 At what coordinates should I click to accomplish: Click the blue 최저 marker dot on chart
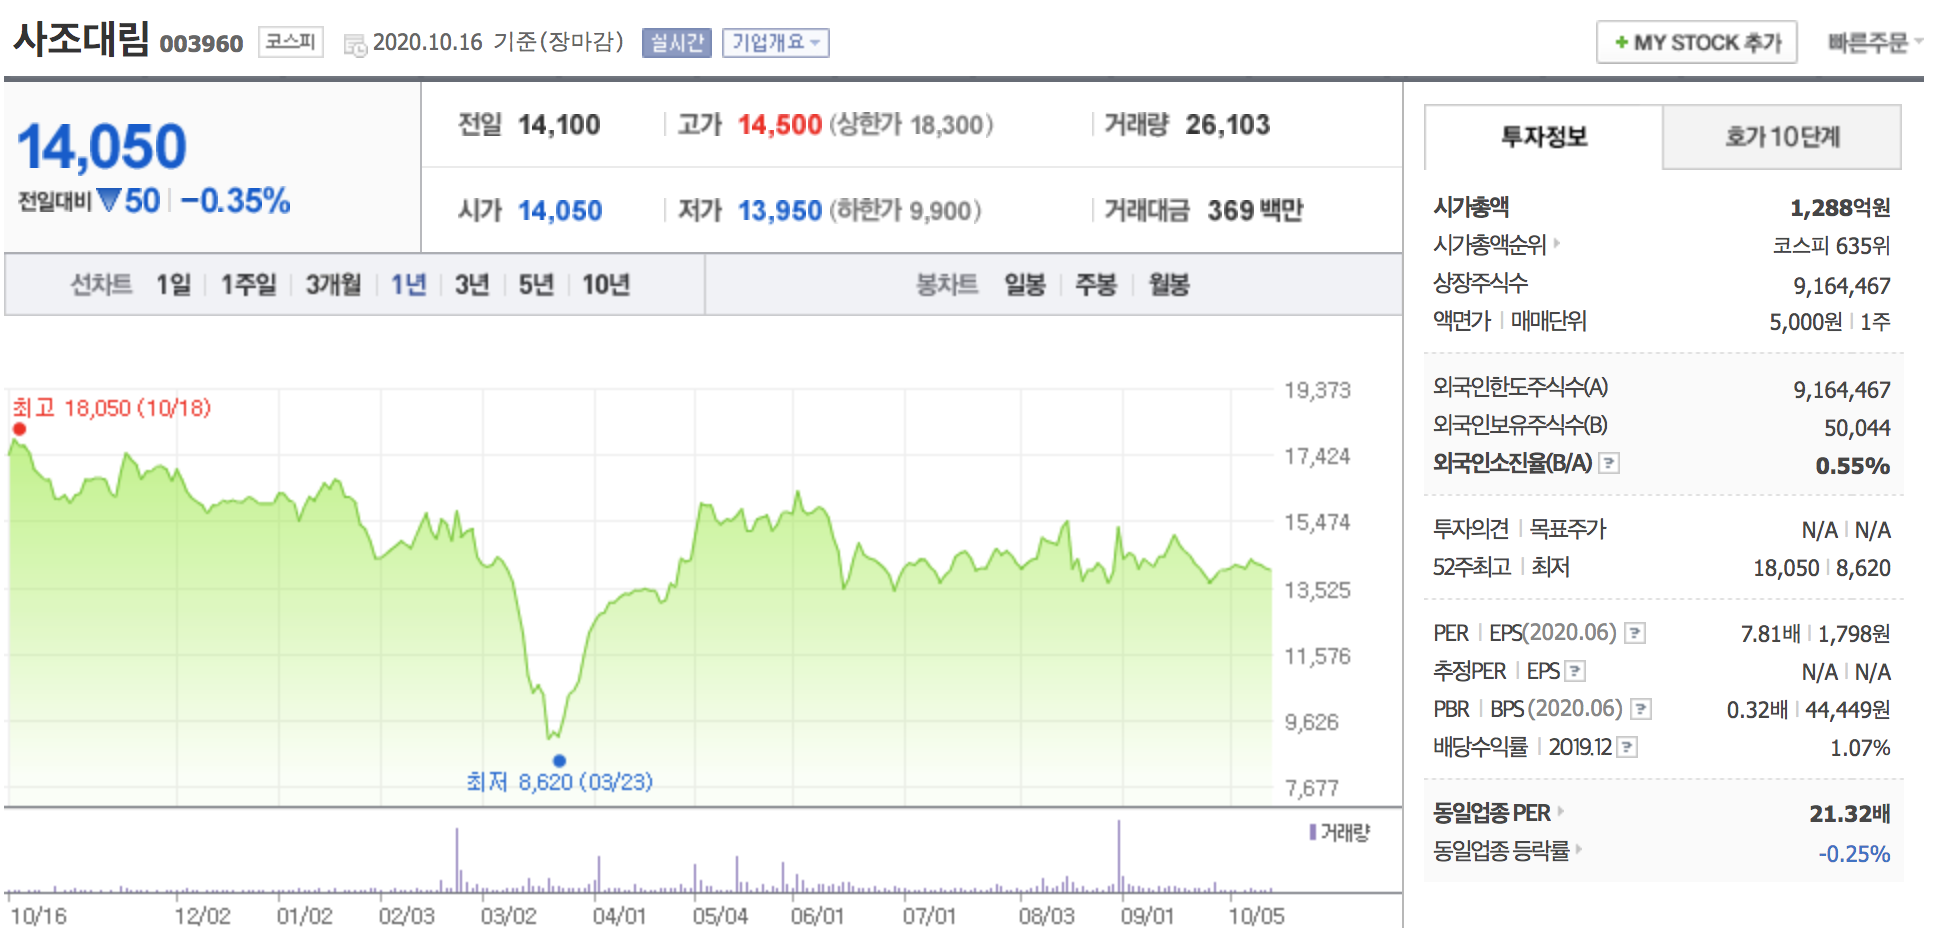(559, 761)
